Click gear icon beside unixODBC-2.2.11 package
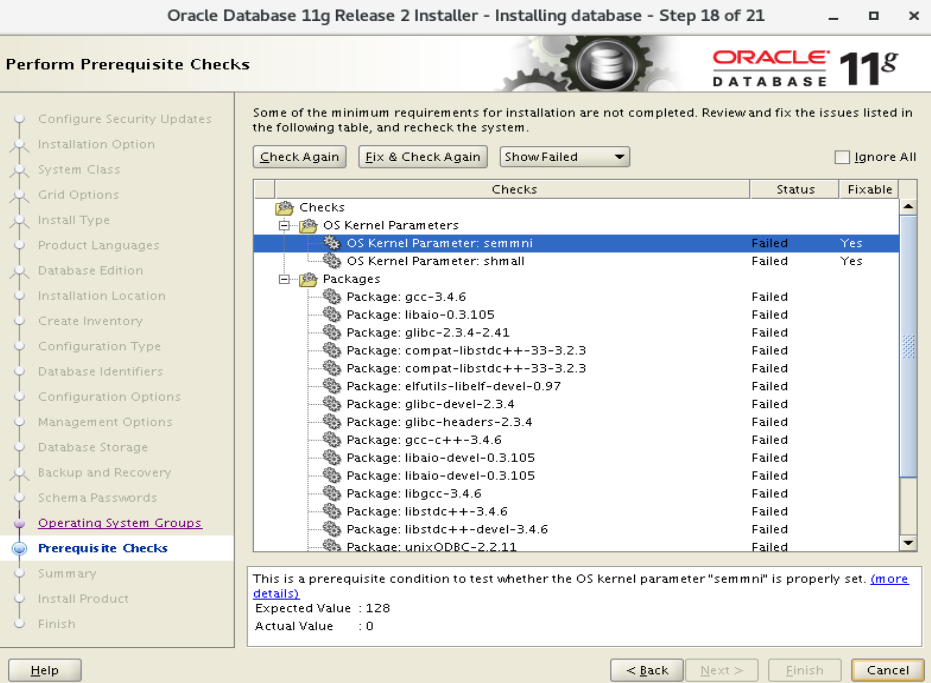This screenshot has height=683, width=931. pyautogui.click(x=332, y=545)
